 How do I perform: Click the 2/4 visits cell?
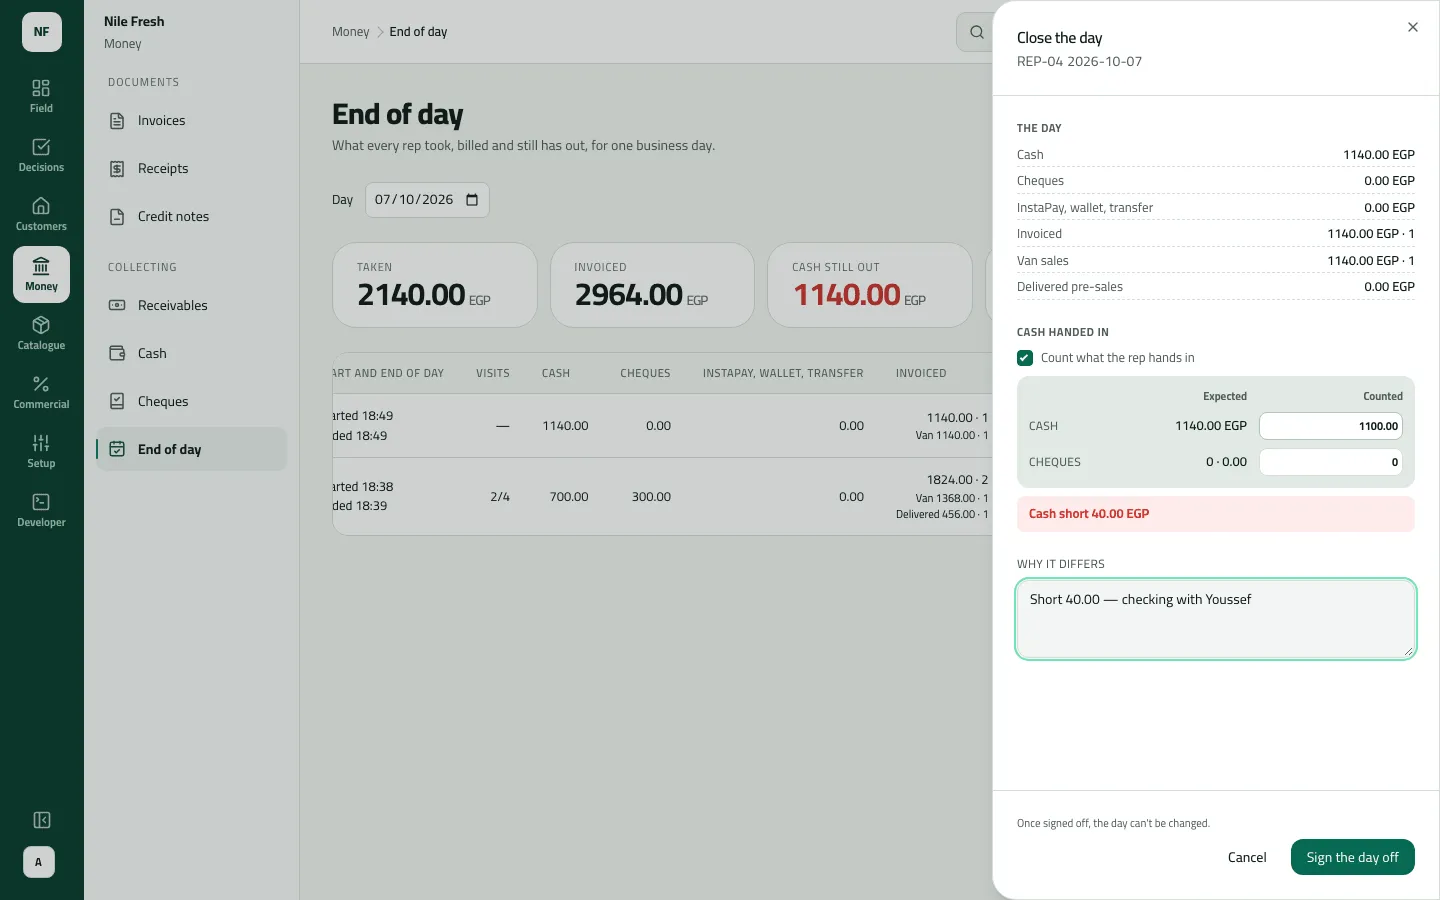[x=500, y=497]
